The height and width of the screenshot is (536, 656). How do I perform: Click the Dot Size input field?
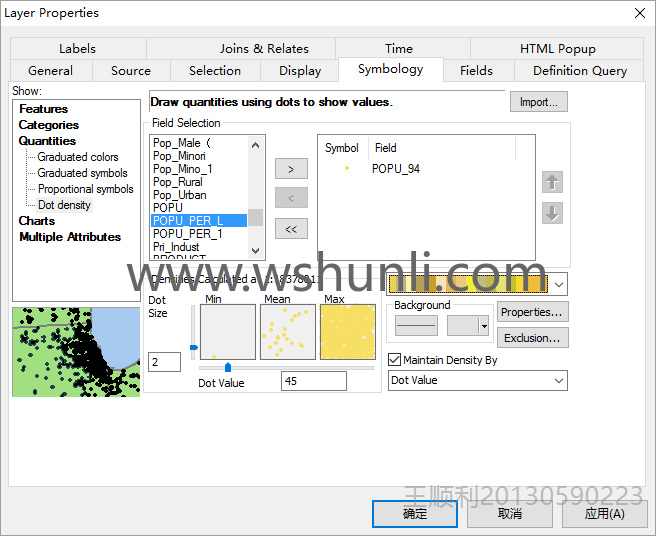pos(164,362)
